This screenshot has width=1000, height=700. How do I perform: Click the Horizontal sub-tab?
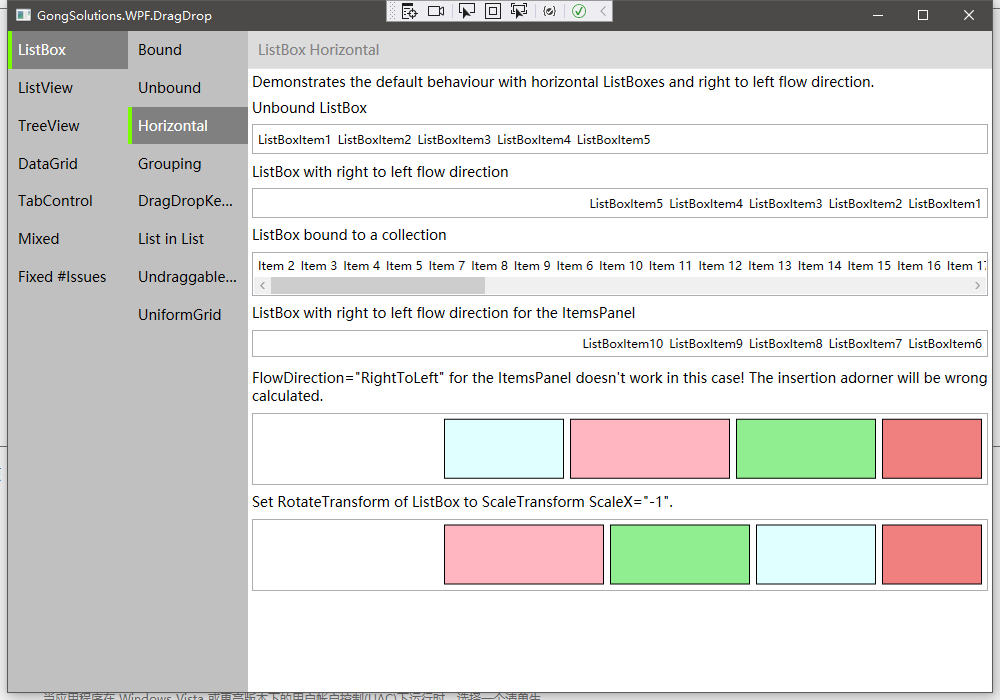tap(188, 126)
